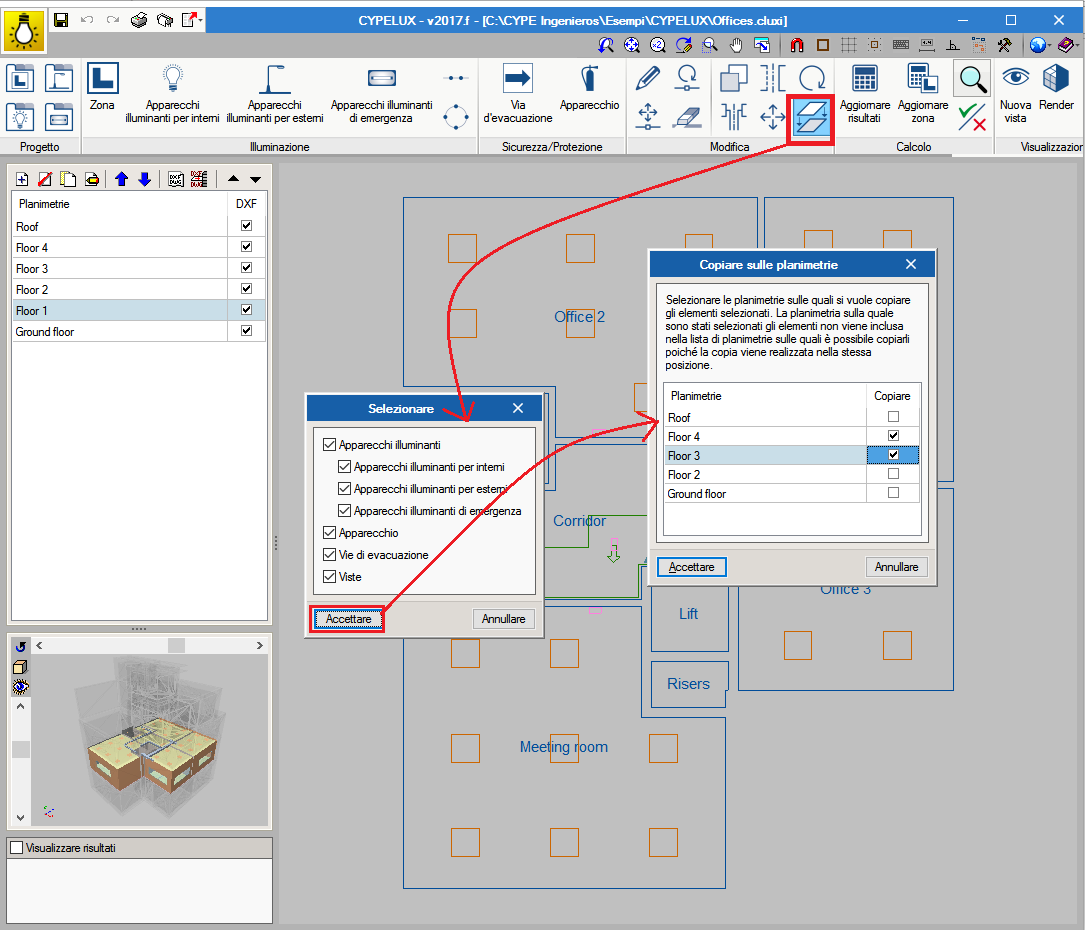
Task: Save the project with the floppy disk icon
Action: click(61, 20)
